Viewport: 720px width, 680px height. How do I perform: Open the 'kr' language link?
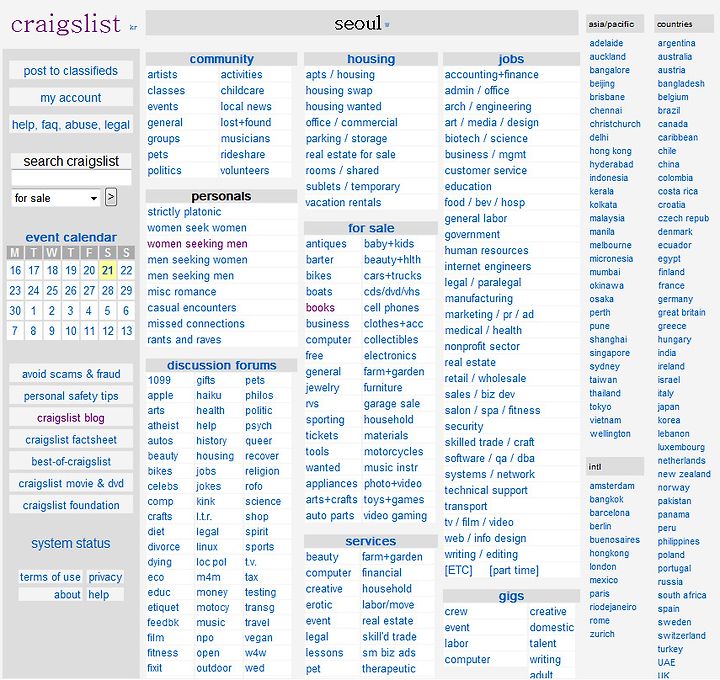(133, 28)
